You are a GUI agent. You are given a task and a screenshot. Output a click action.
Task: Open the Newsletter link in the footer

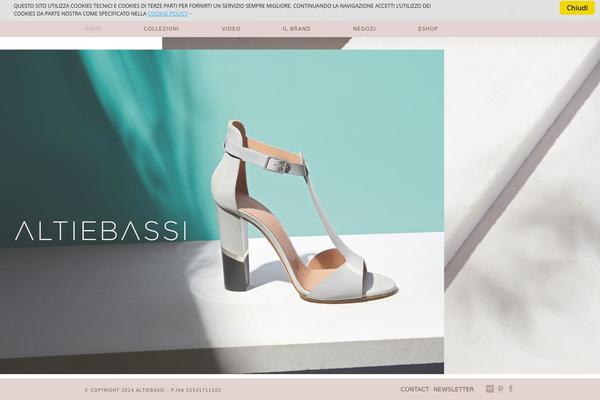pos(453,389)
